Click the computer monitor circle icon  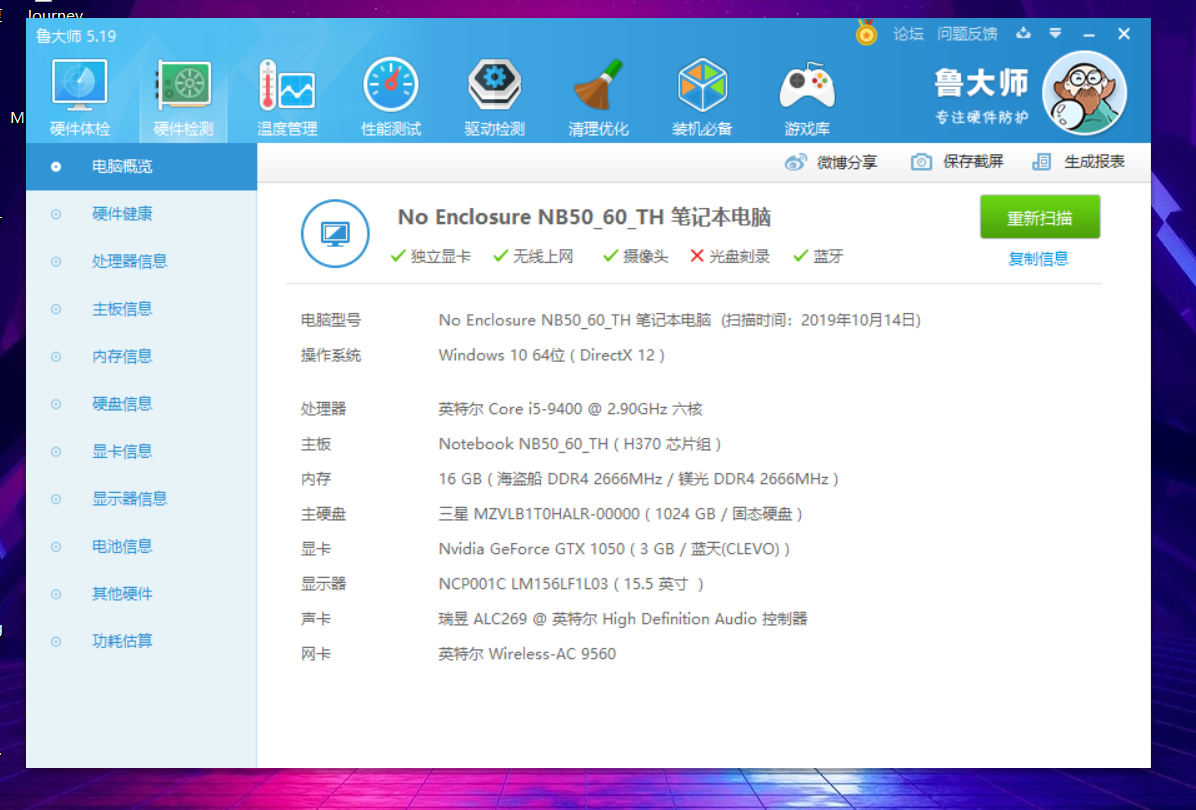pos(335,233)
